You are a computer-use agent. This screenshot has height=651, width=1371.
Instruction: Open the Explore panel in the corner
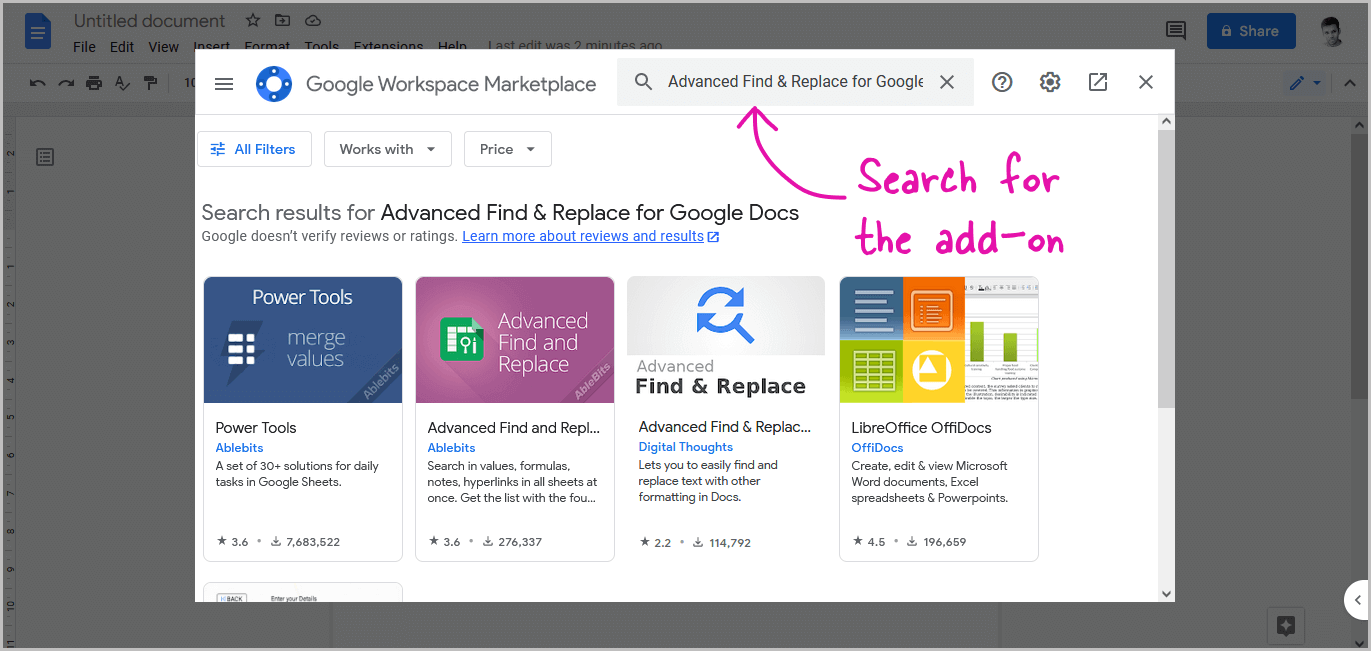coord(1286,625)
